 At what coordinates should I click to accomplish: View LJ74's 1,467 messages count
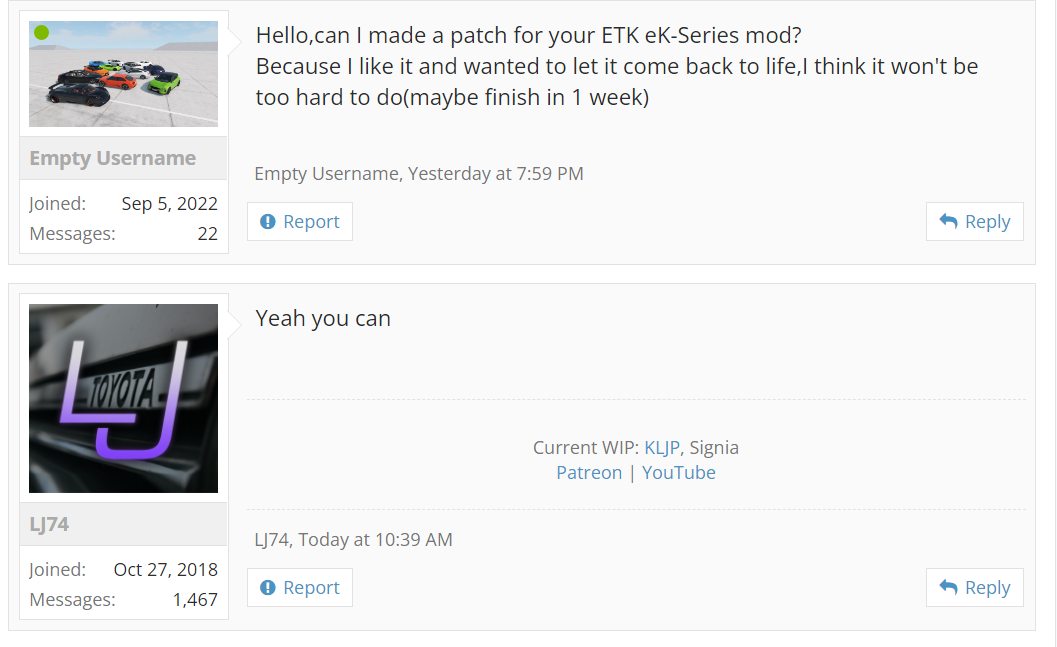click(x=195, y=600)
